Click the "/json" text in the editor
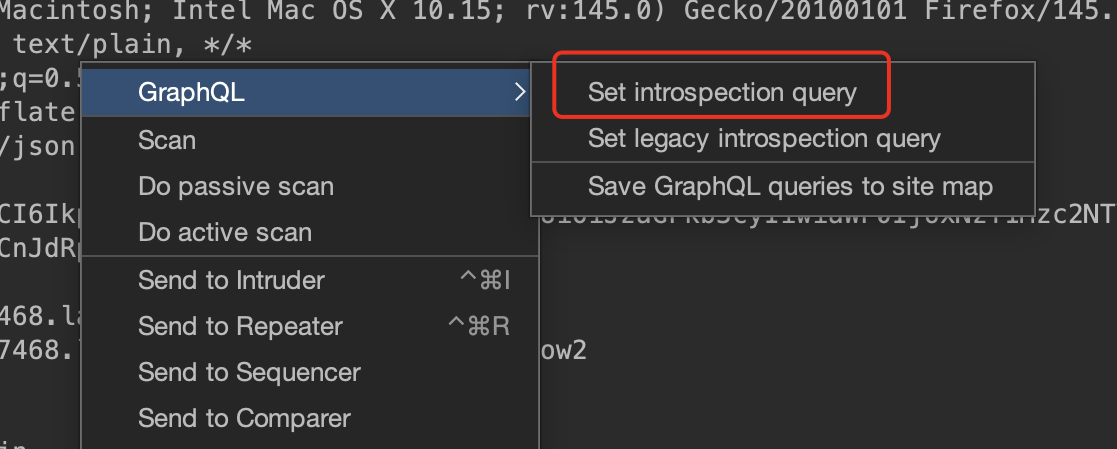1117x449 pixels. coord(38,146)
